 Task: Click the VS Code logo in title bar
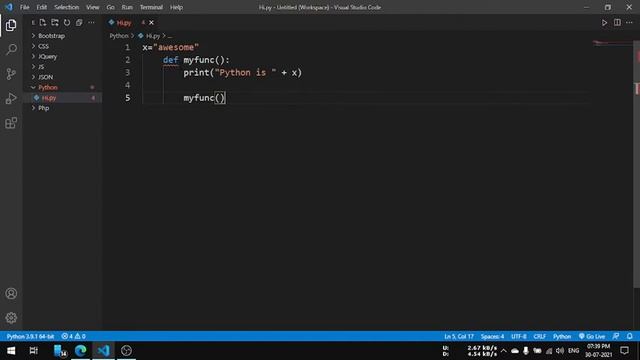coord(9,7)
